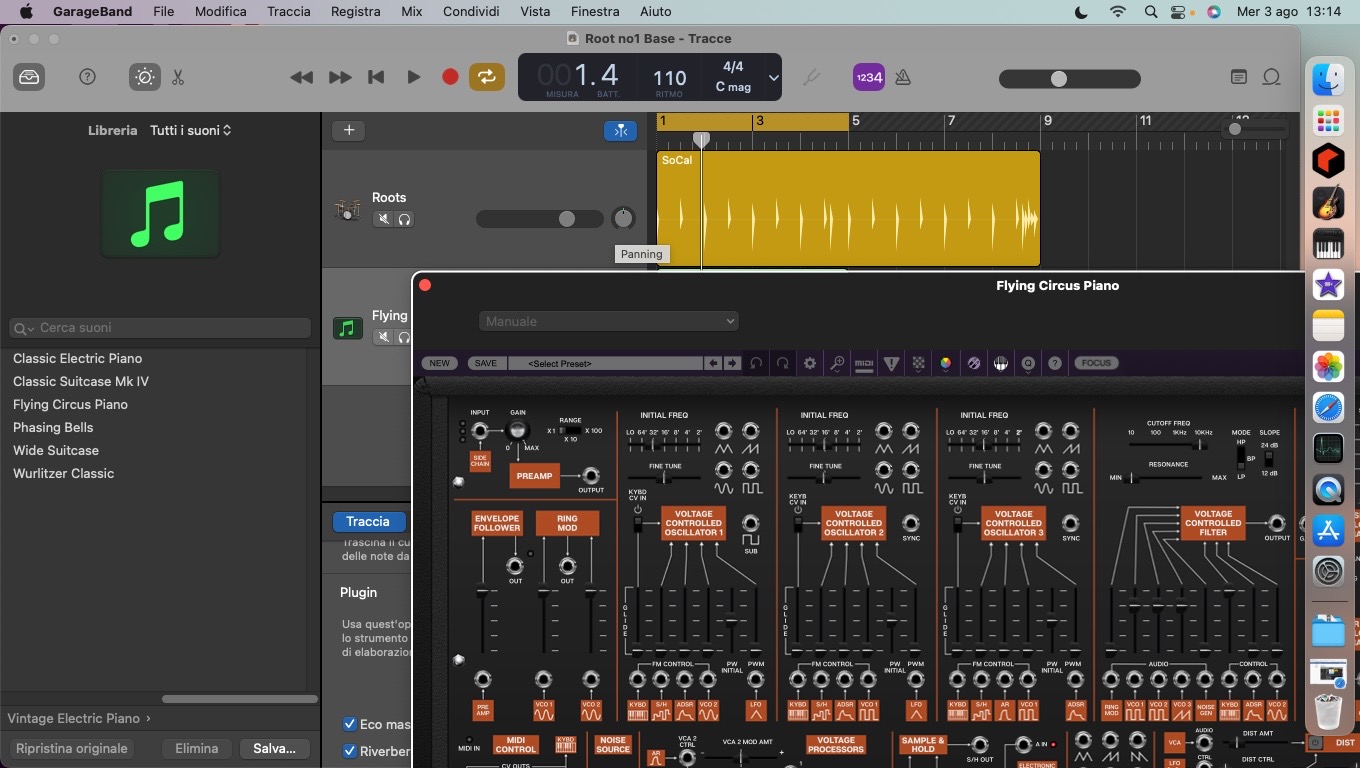
Task: Select Classic Electric Piano sound
Action: point(77,358)
